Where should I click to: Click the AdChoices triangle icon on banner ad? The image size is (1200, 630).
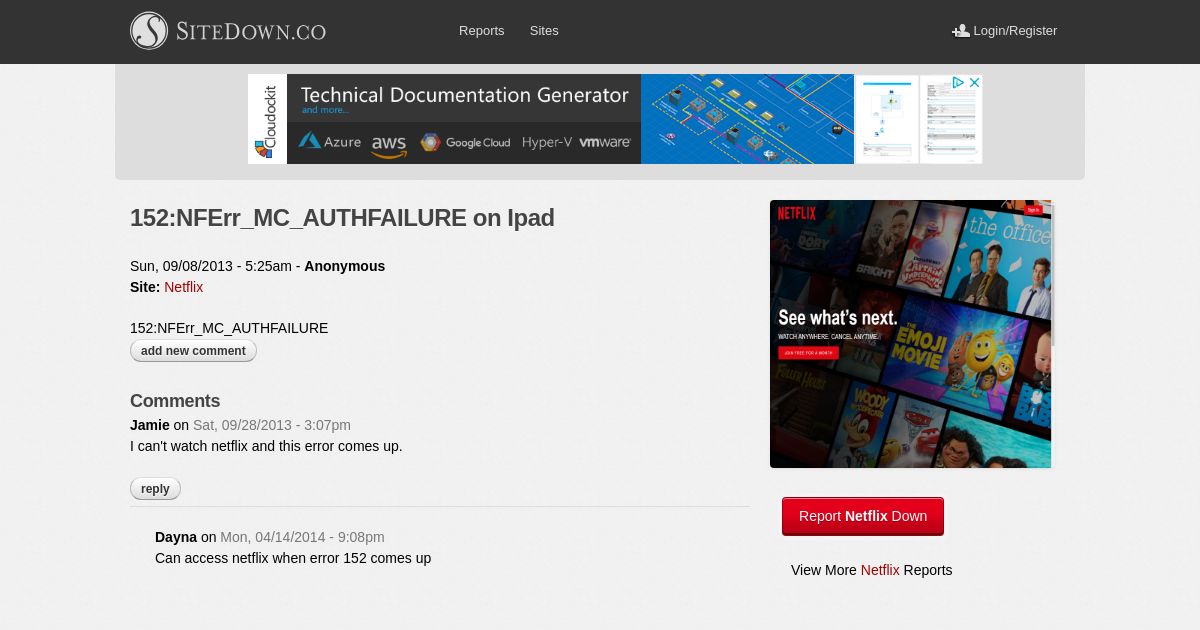pos(957,83)
